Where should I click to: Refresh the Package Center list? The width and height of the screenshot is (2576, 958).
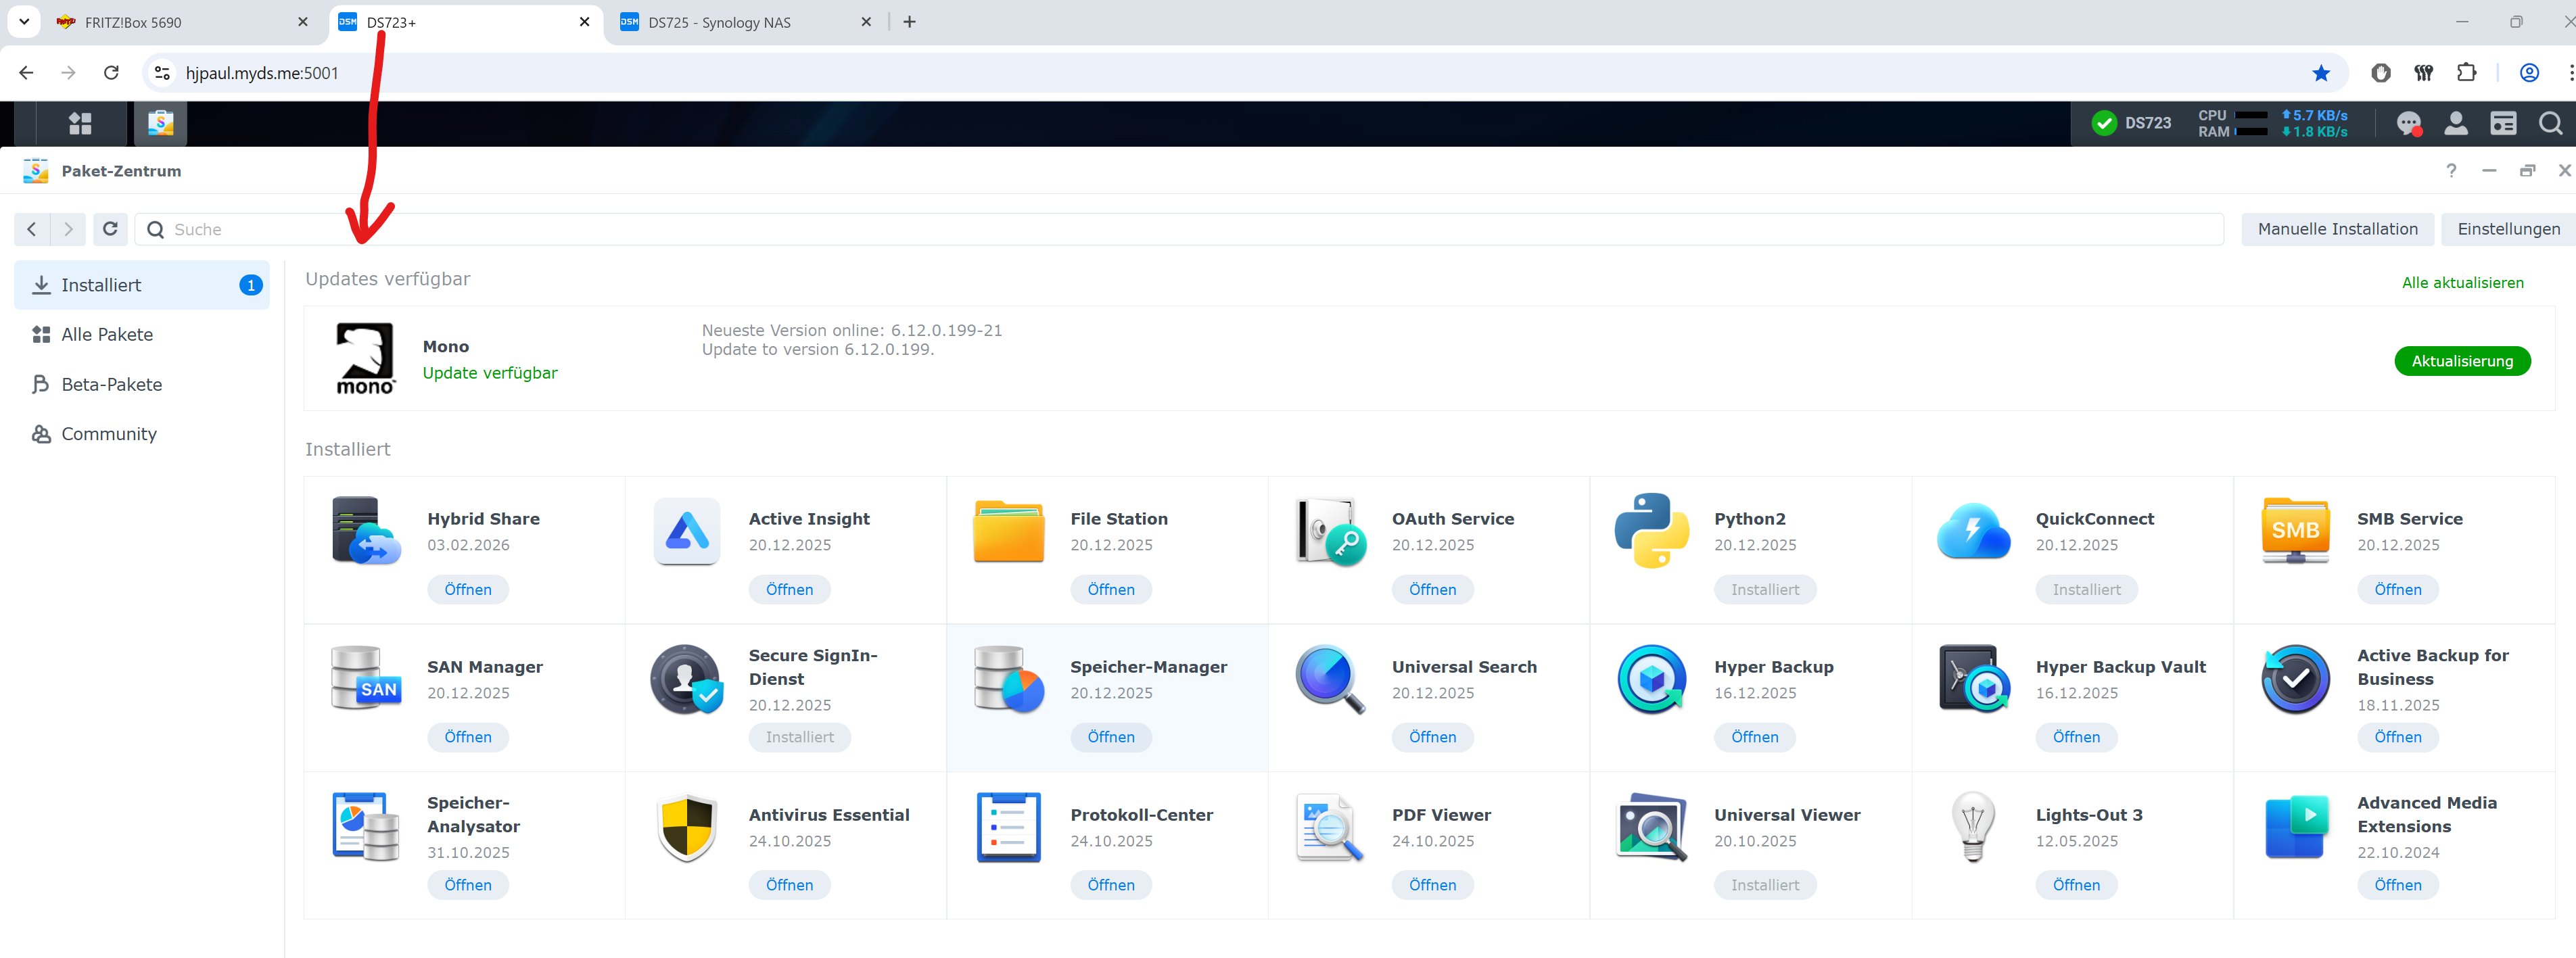click(x=110, y=229)
